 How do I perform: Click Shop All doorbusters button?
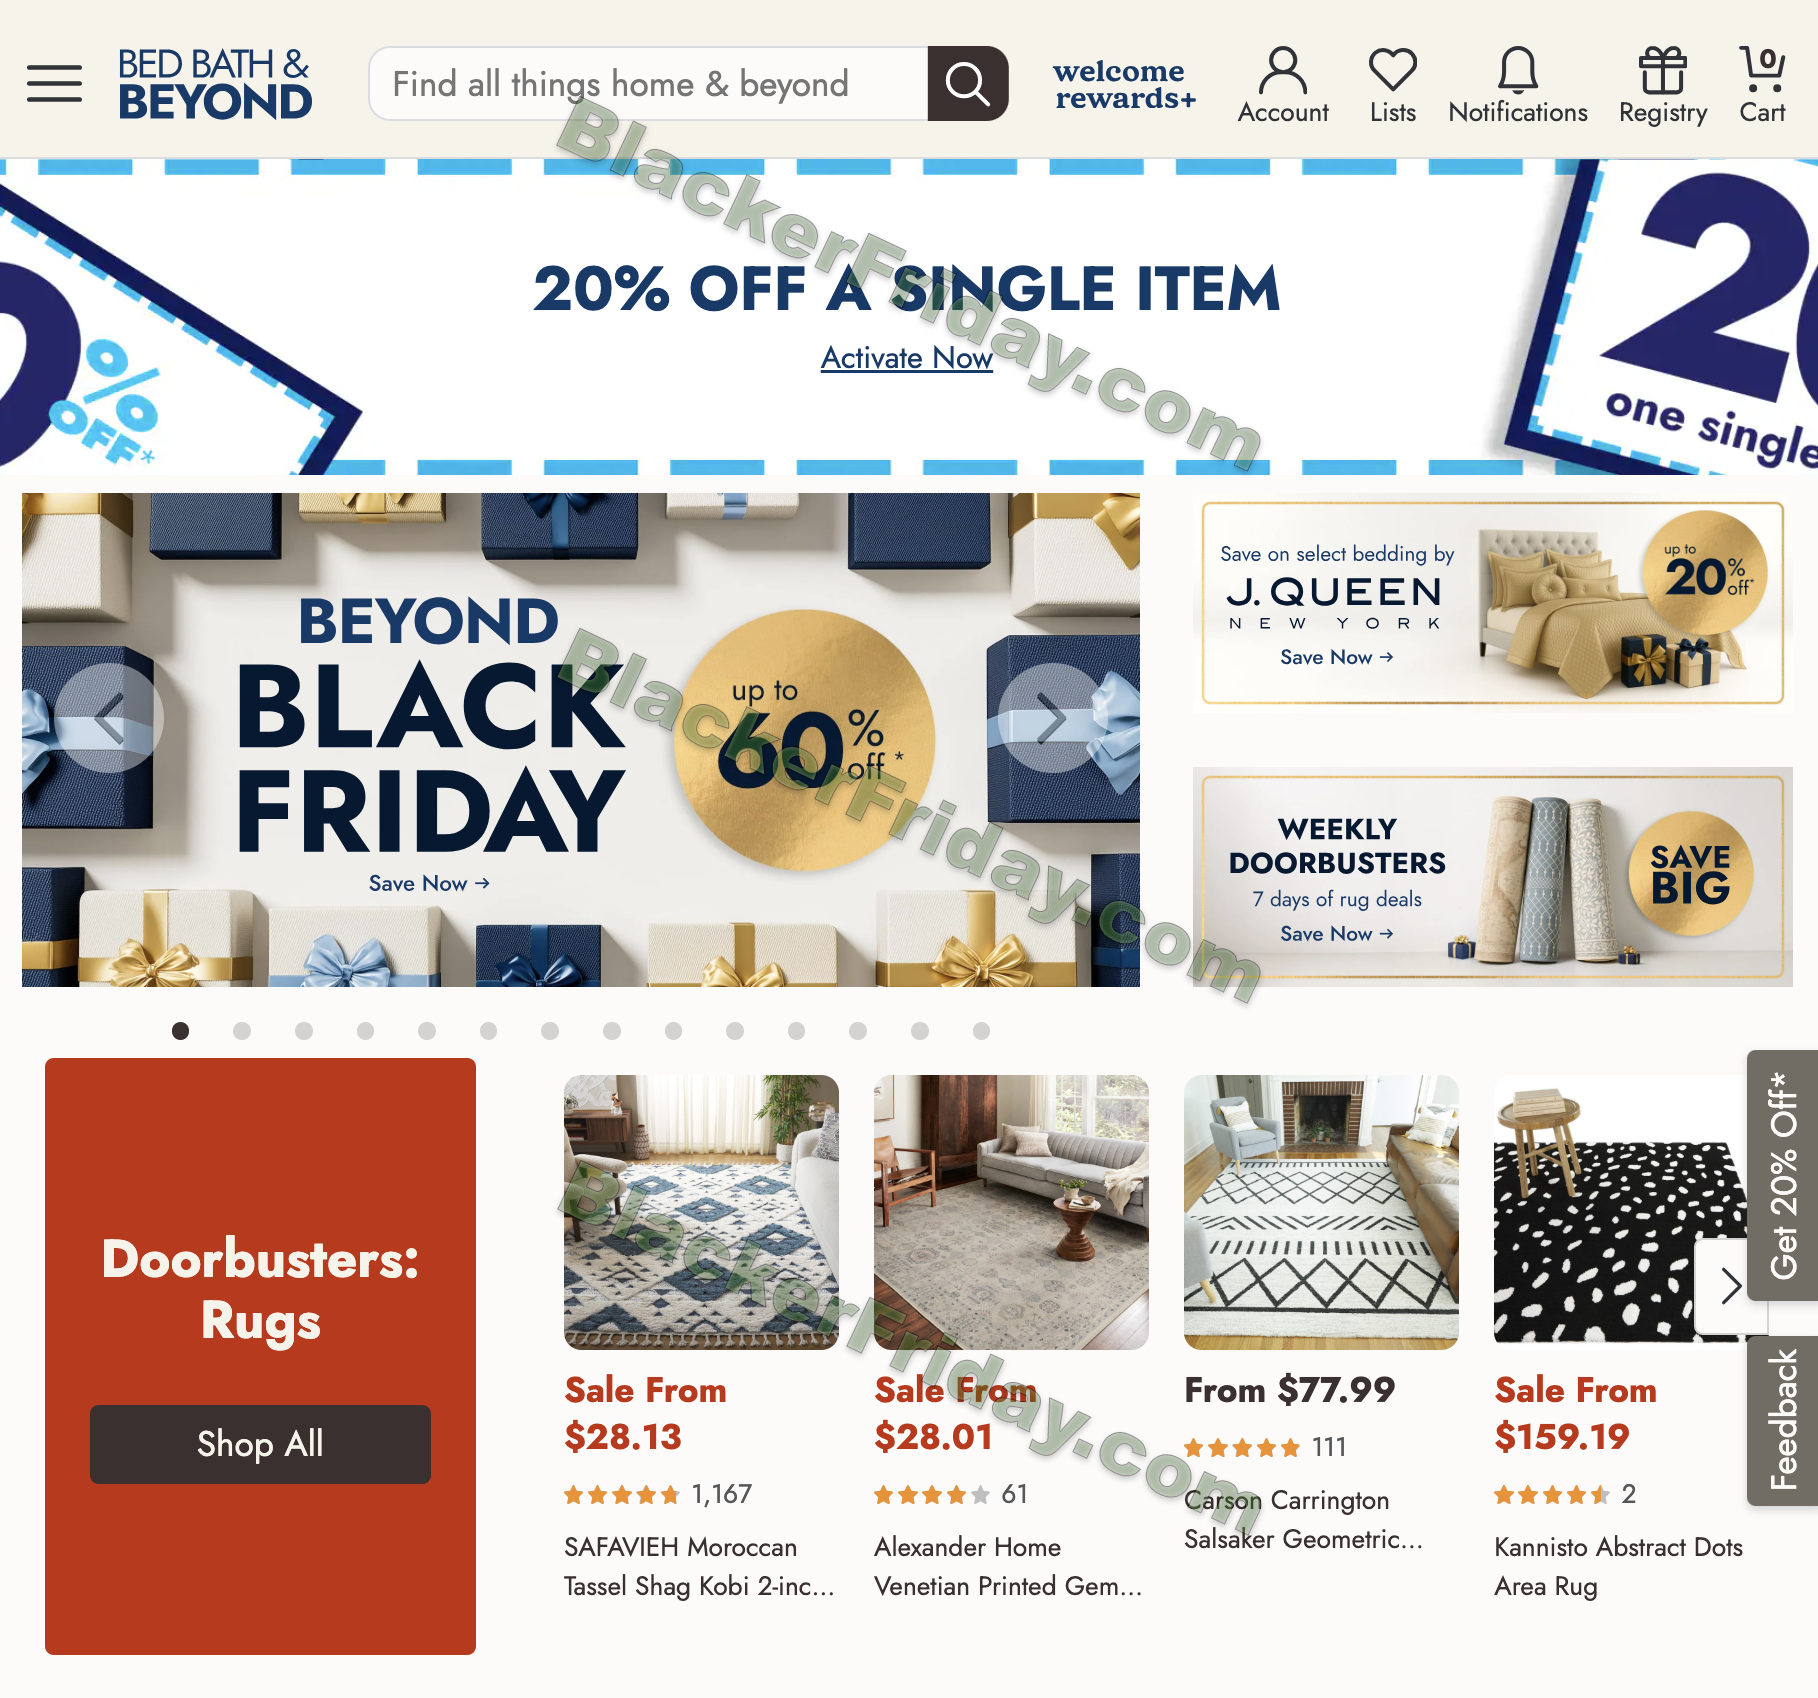pyautogui.click(x=260, y=1444)
